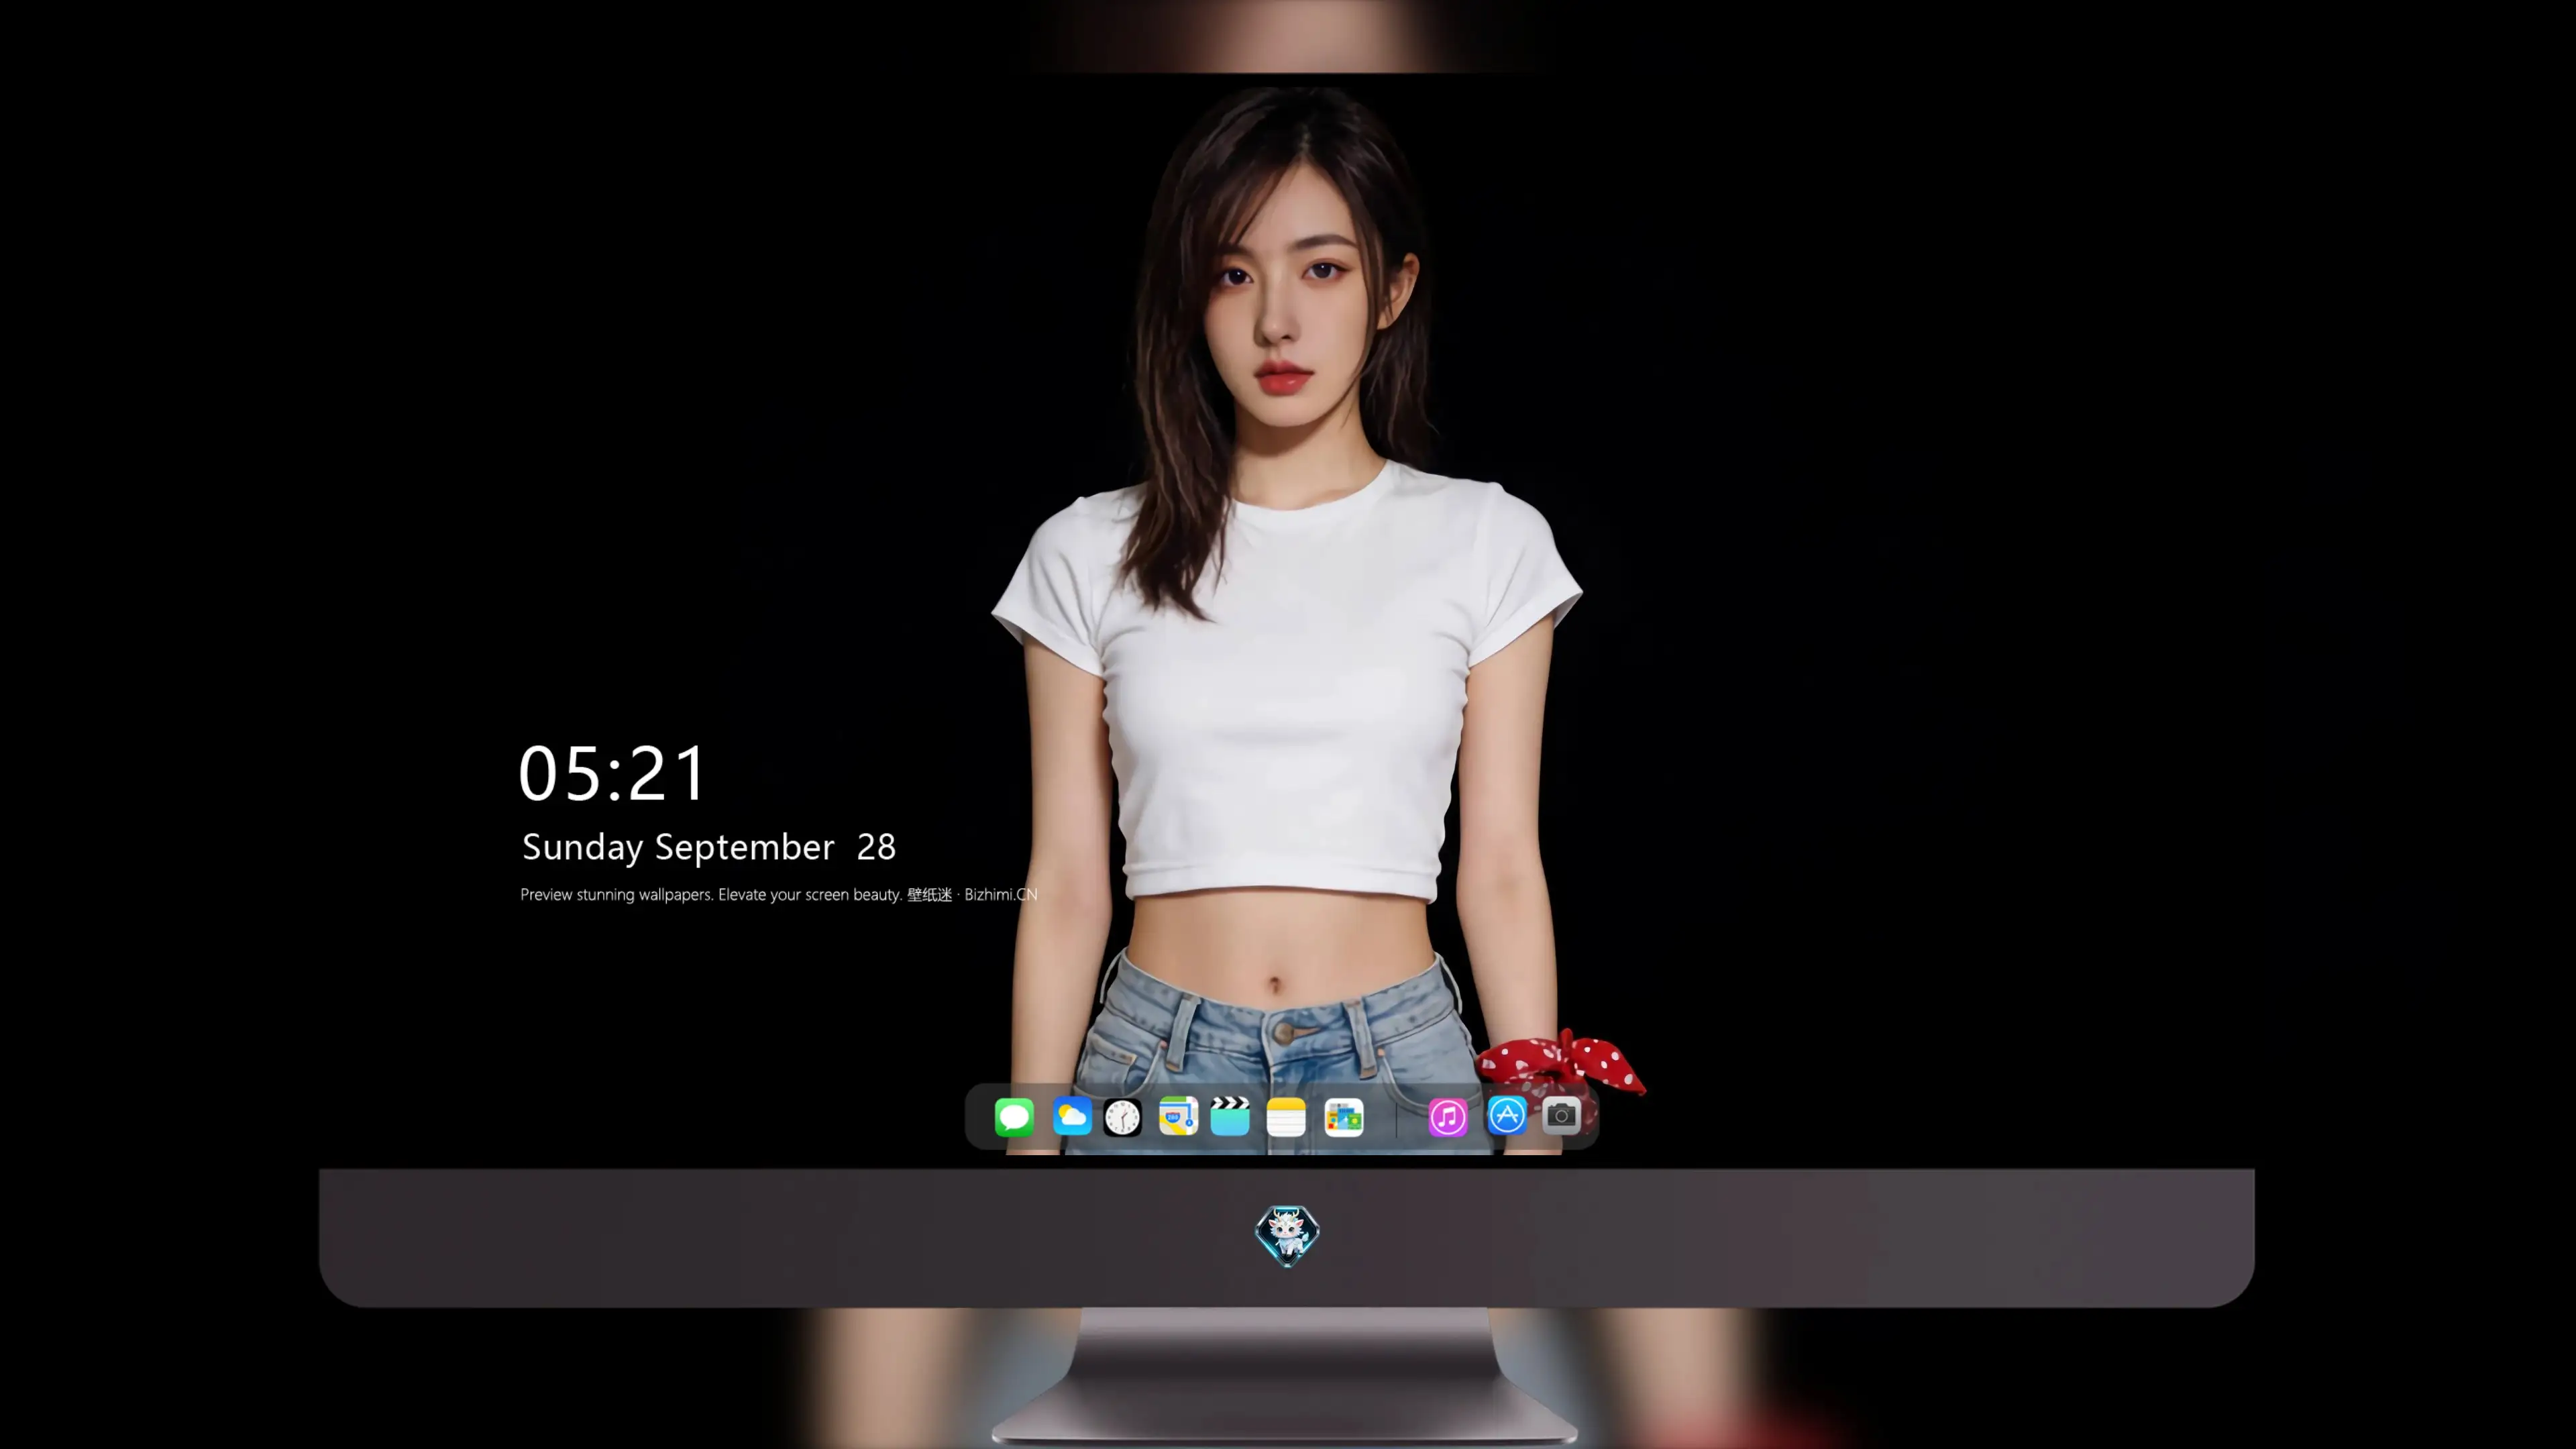Open the green Messages app in the dock
Image resolution: width=2576 pixels, height=1449 pixels.
point(1014,1117)
